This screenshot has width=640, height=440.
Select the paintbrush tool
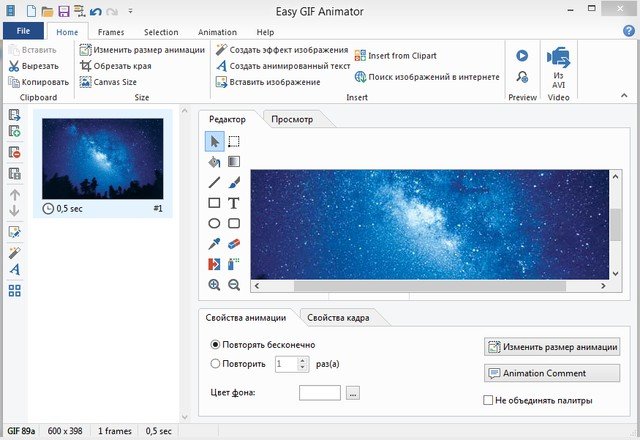click(234, 182)
